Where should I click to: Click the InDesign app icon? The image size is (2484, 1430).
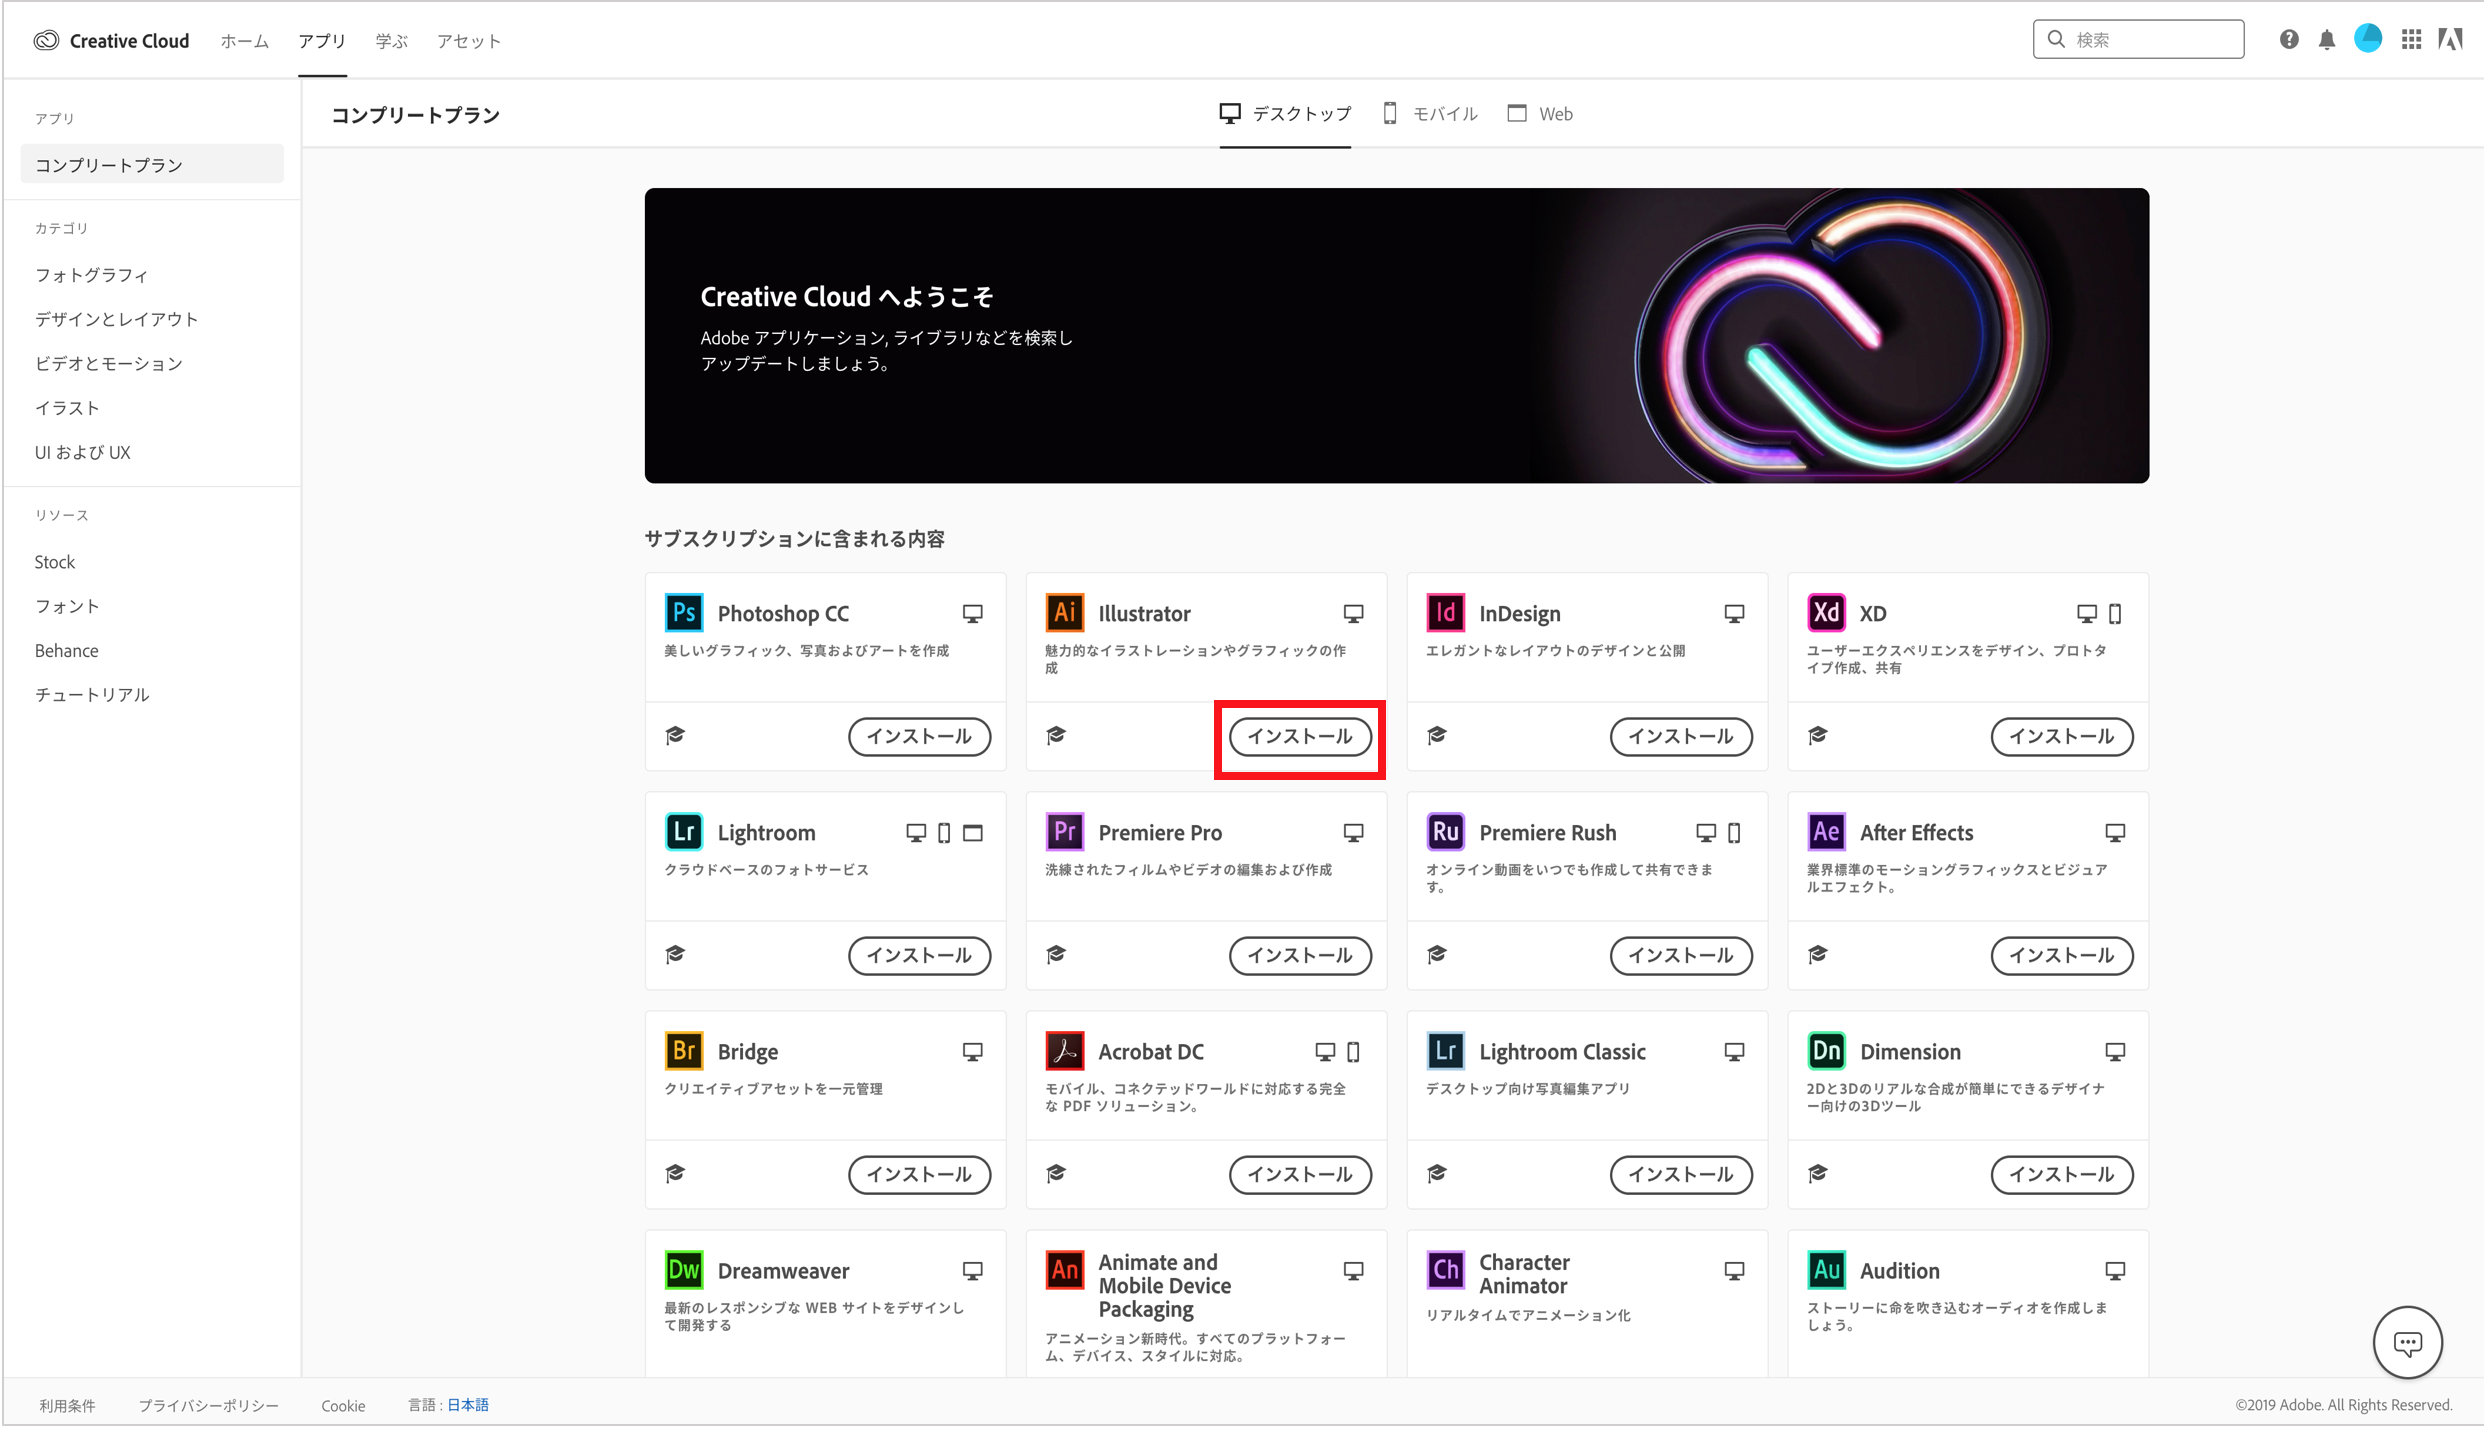click(x=1445, y=612)
